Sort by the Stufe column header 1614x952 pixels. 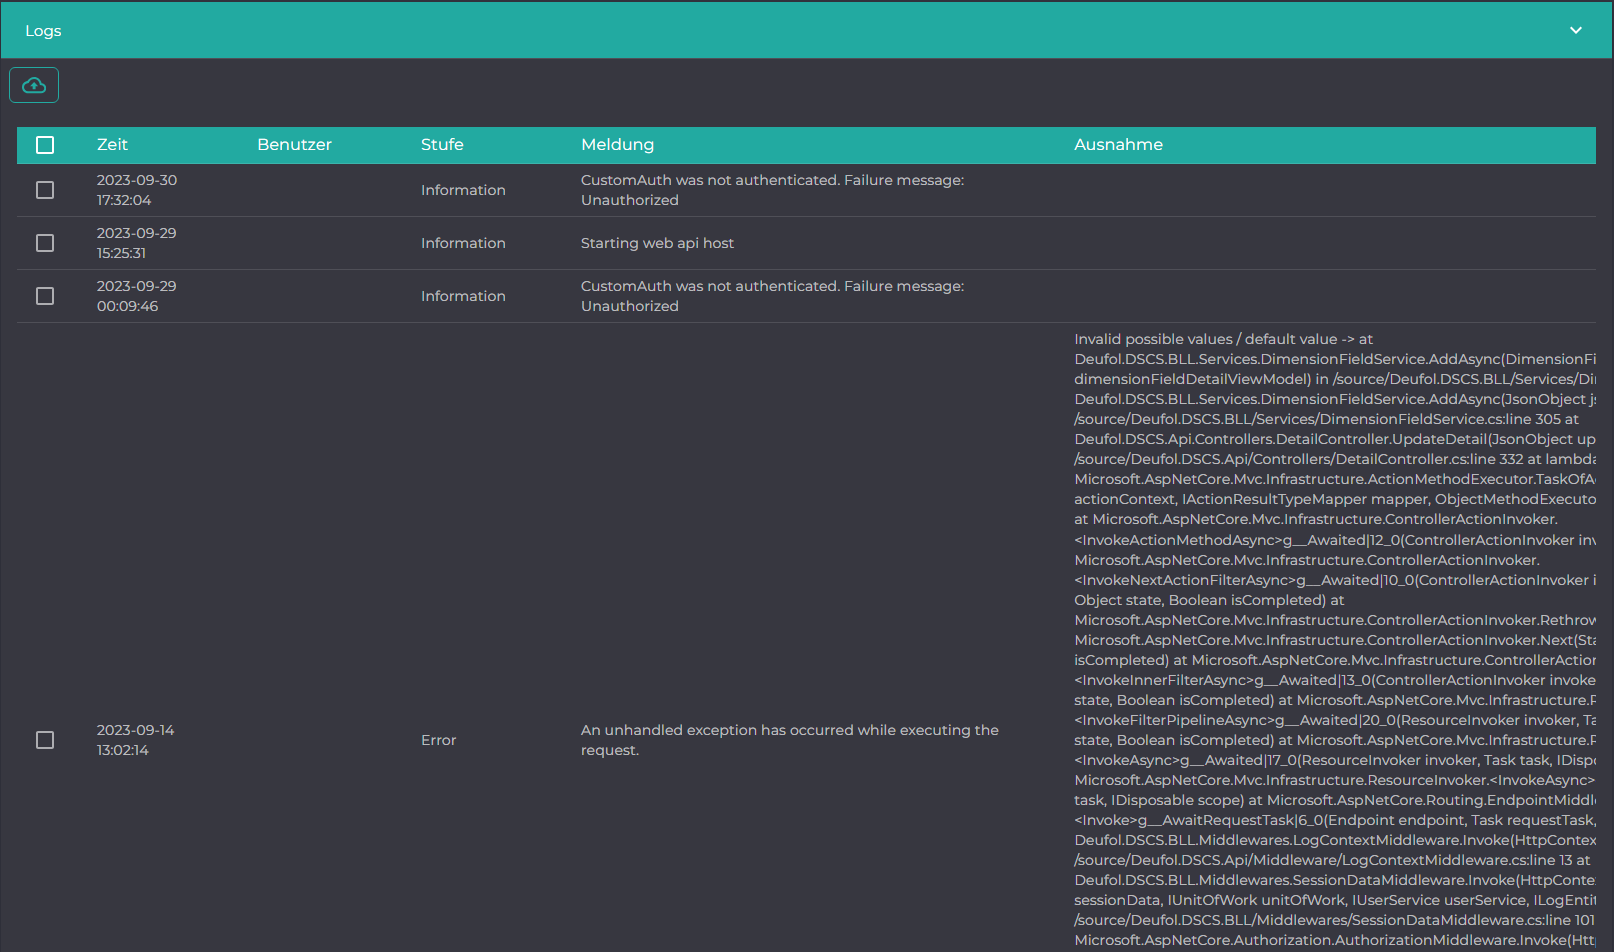(442, 145)
